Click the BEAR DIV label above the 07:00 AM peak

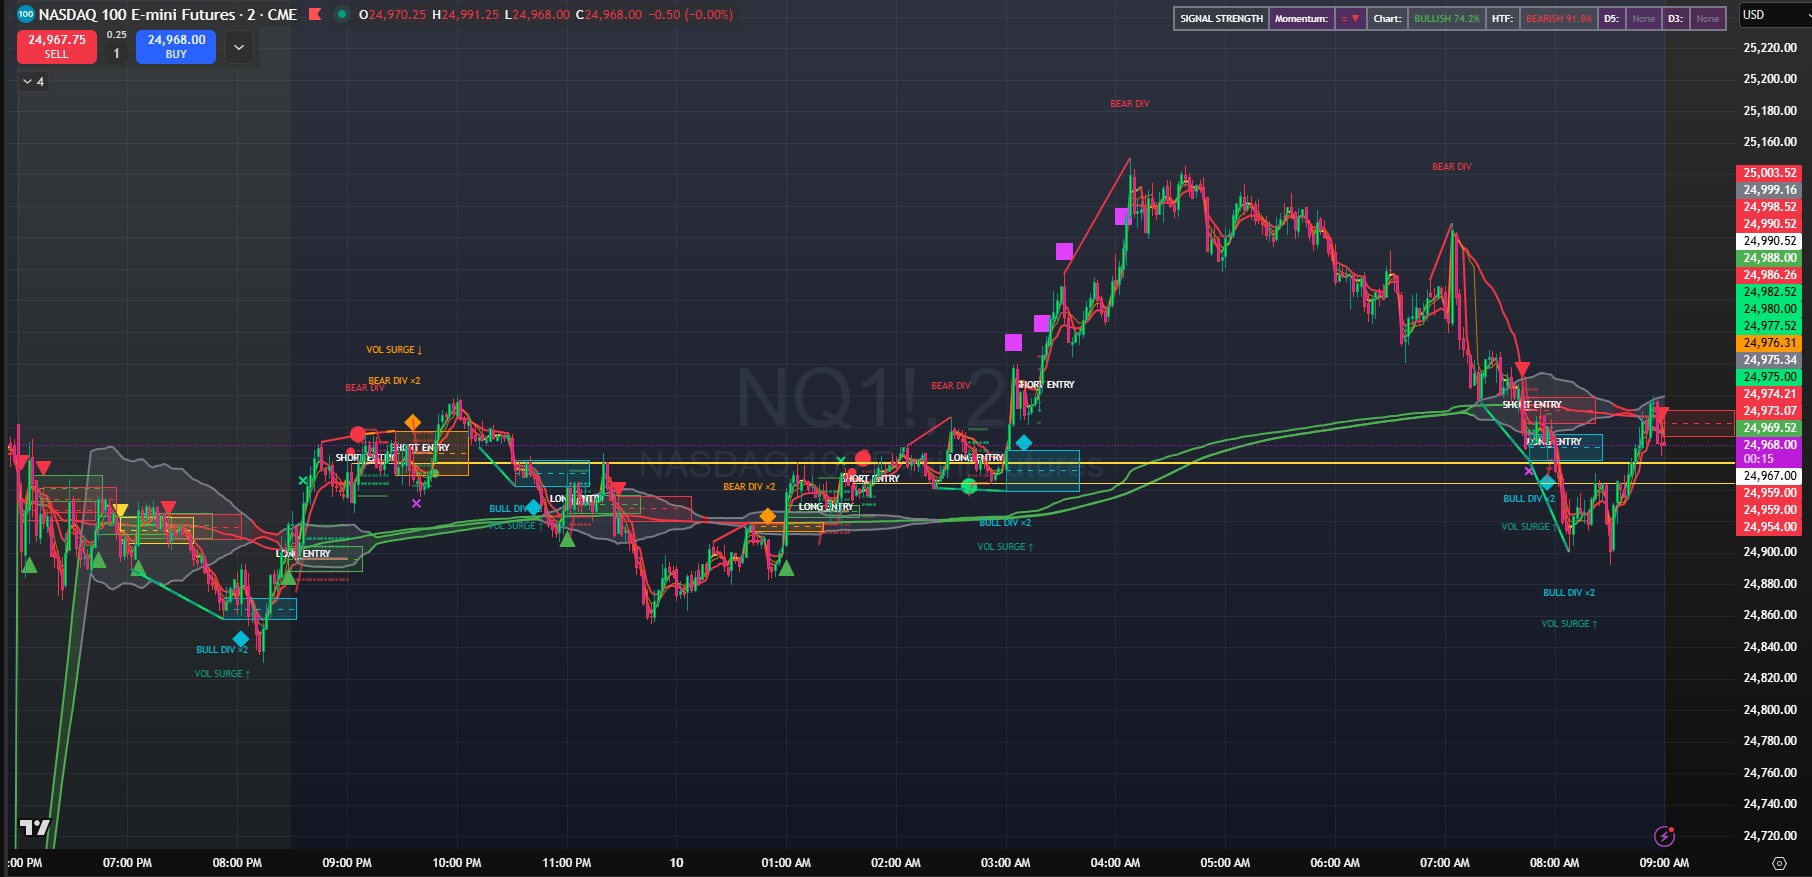pos(1452,167)
